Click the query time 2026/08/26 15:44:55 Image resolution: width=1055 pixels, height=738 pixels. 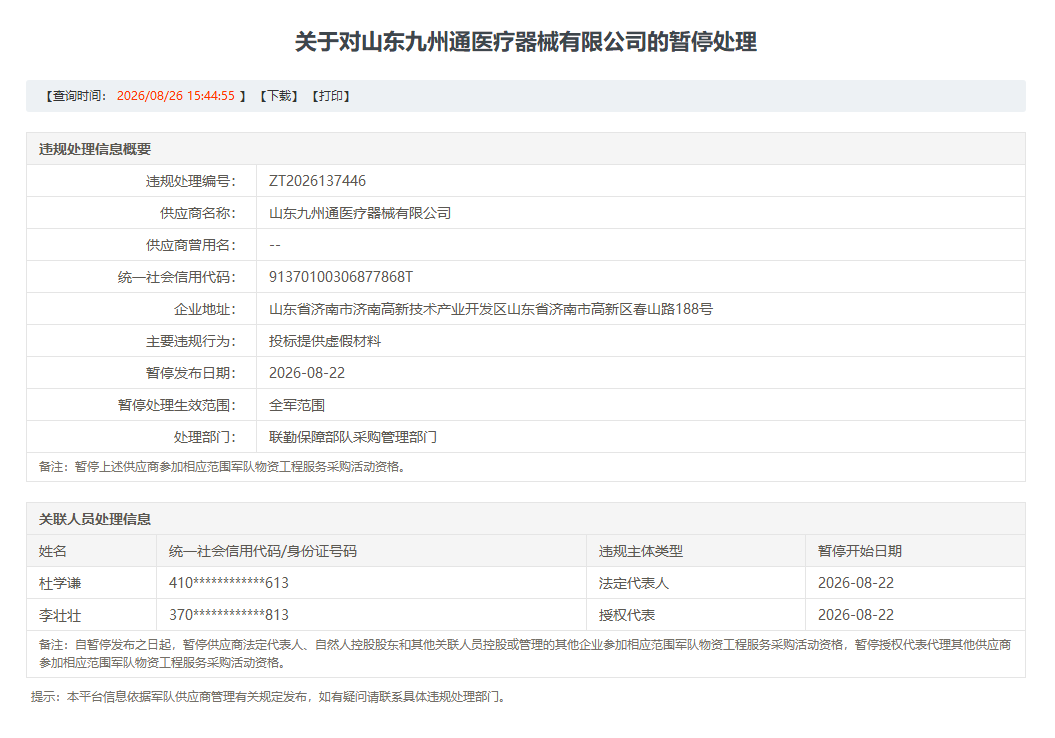176,96
